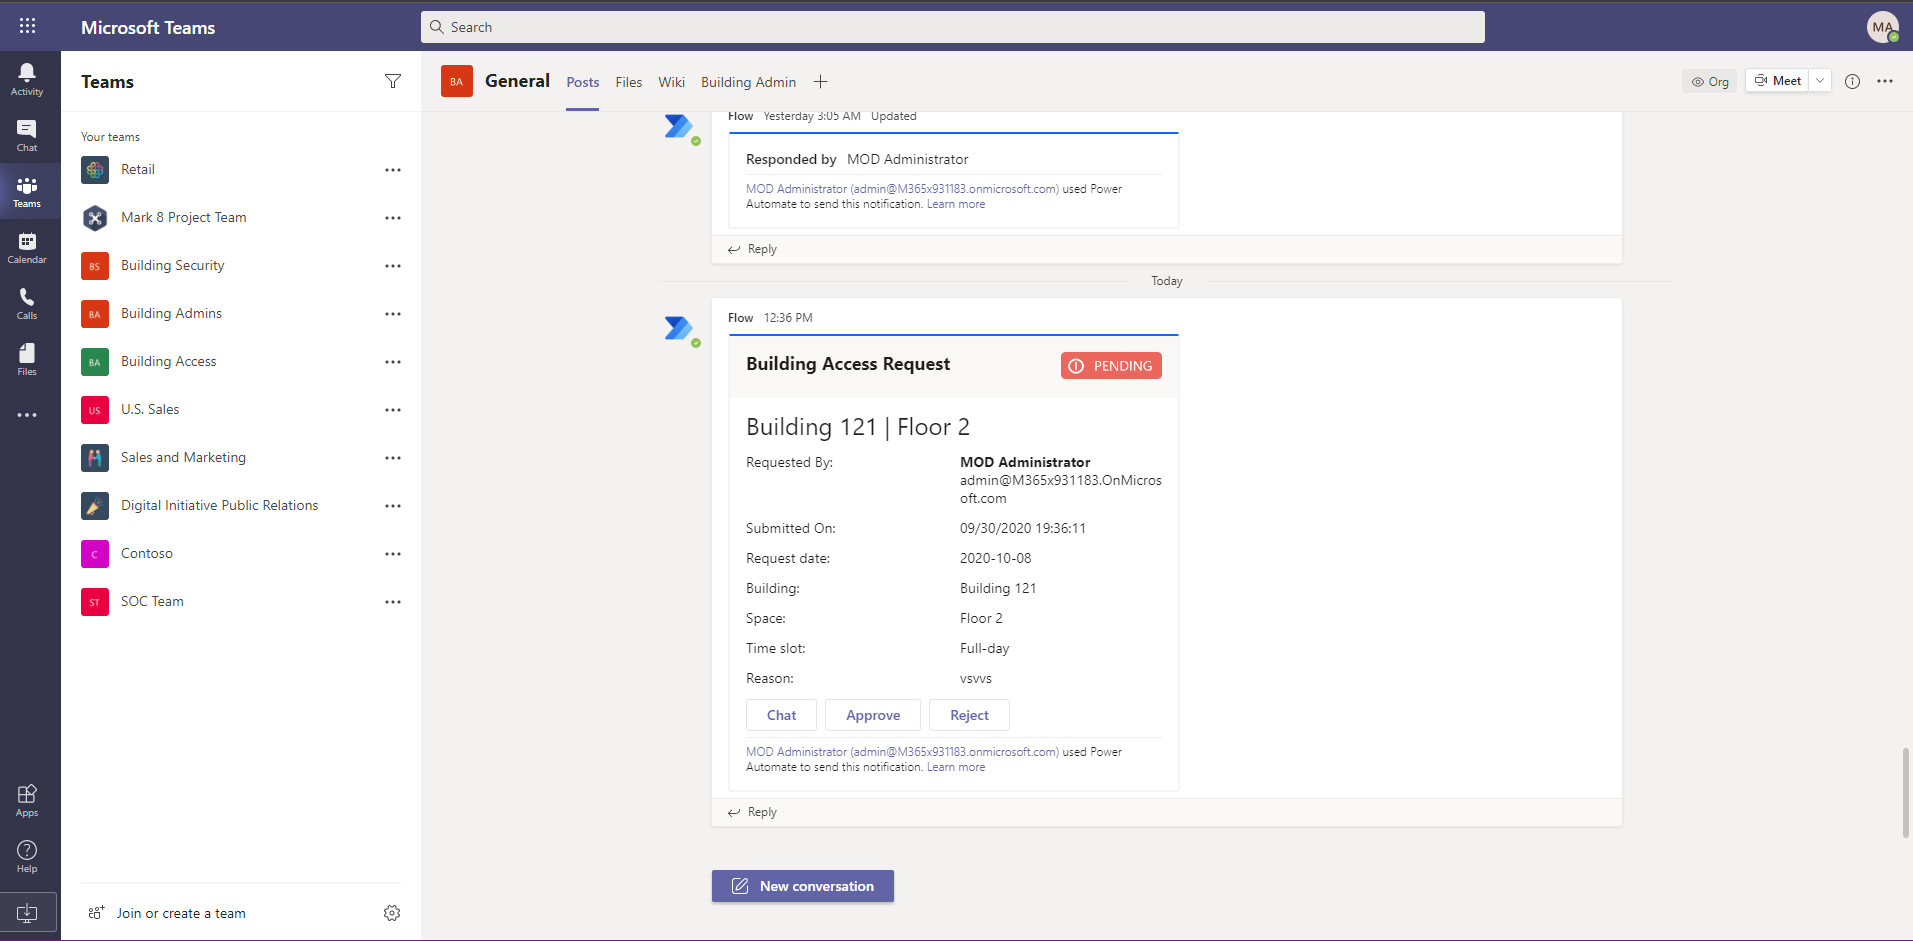Open Files in the left rail
Viewport: 1913px width, 941px height.
point(27,359)
